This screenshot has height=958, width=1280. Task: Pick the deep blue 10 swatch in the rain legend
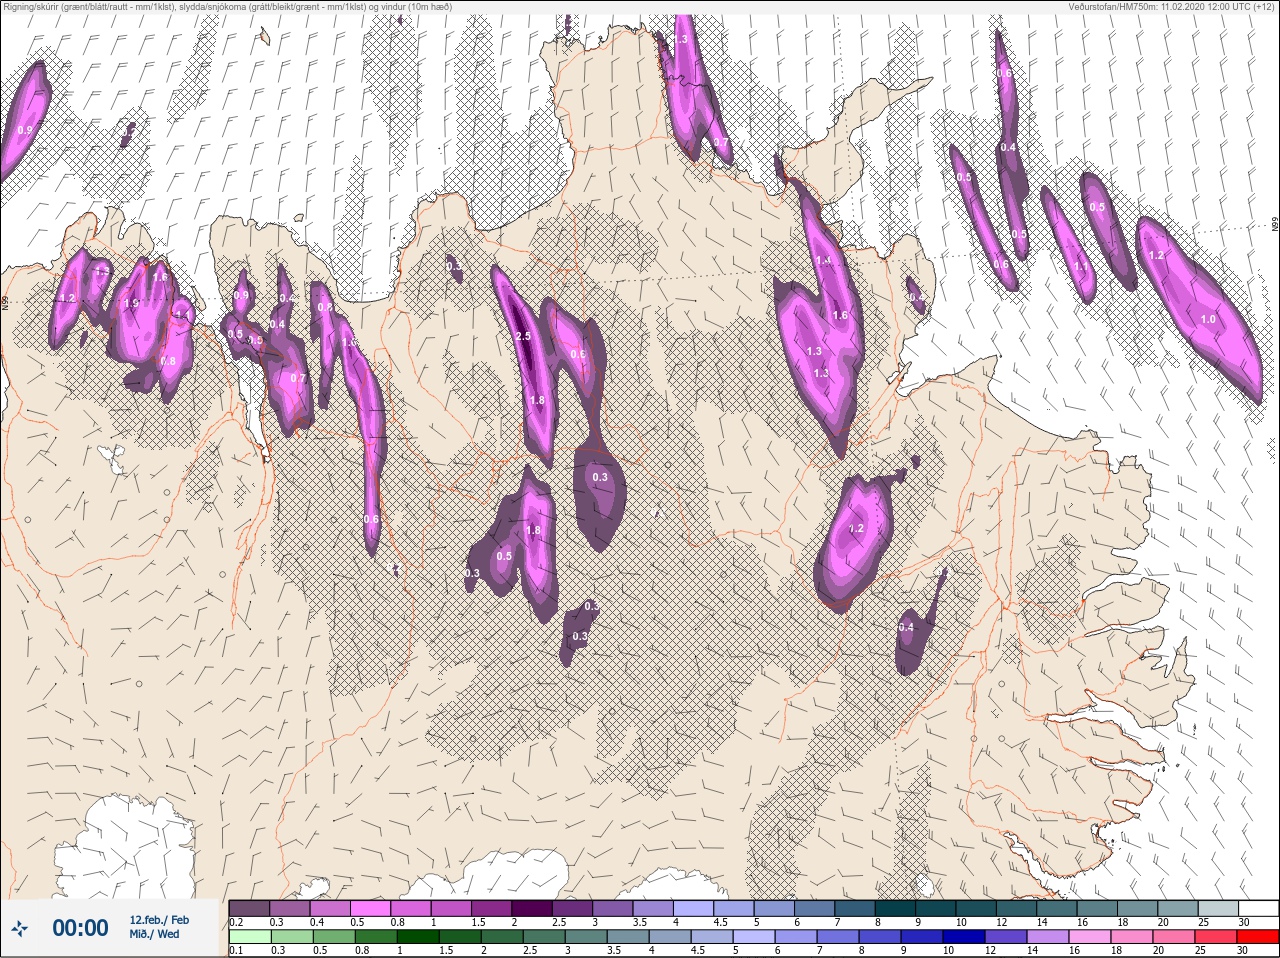click(x=963, y=937)
